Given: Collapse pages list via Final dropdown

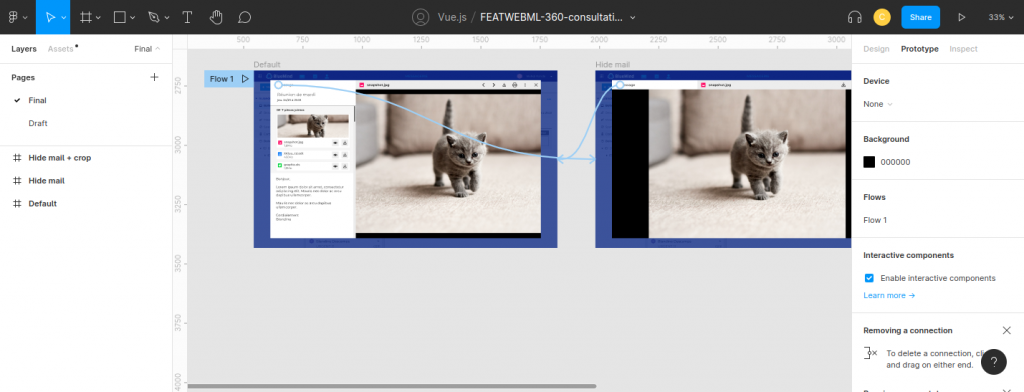Looking at the screenshot, I should pyautogui.click(x=147, y=49).
